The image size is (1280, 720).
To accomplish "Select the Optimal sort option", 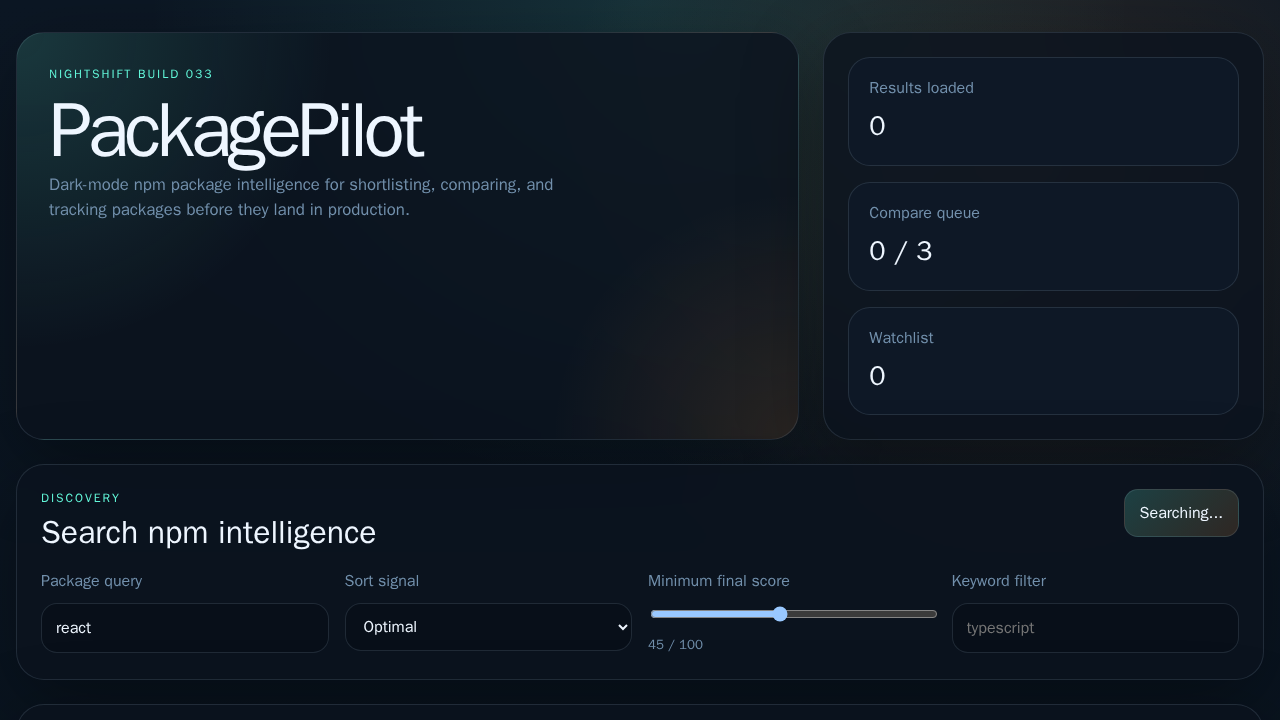I will click(x=488, y=627).
